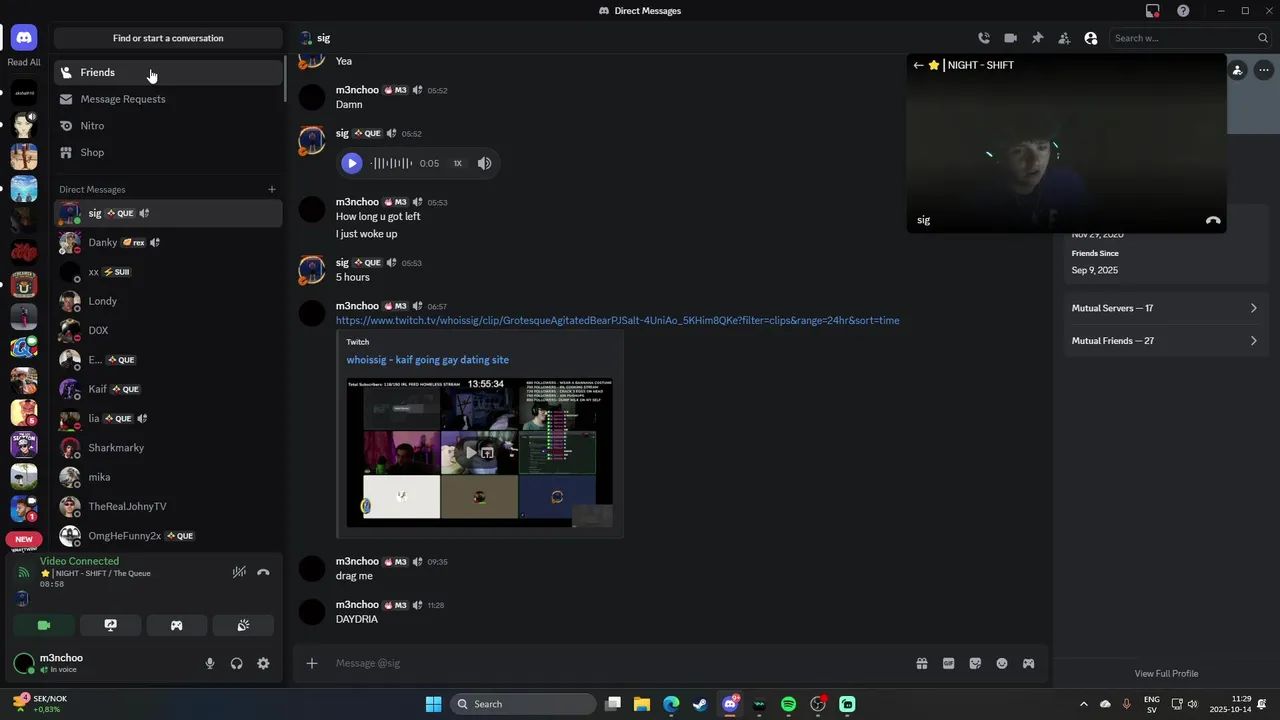Click Read All under home icon
This screenshot has height=720, width=1280.
tap(24, 62)
